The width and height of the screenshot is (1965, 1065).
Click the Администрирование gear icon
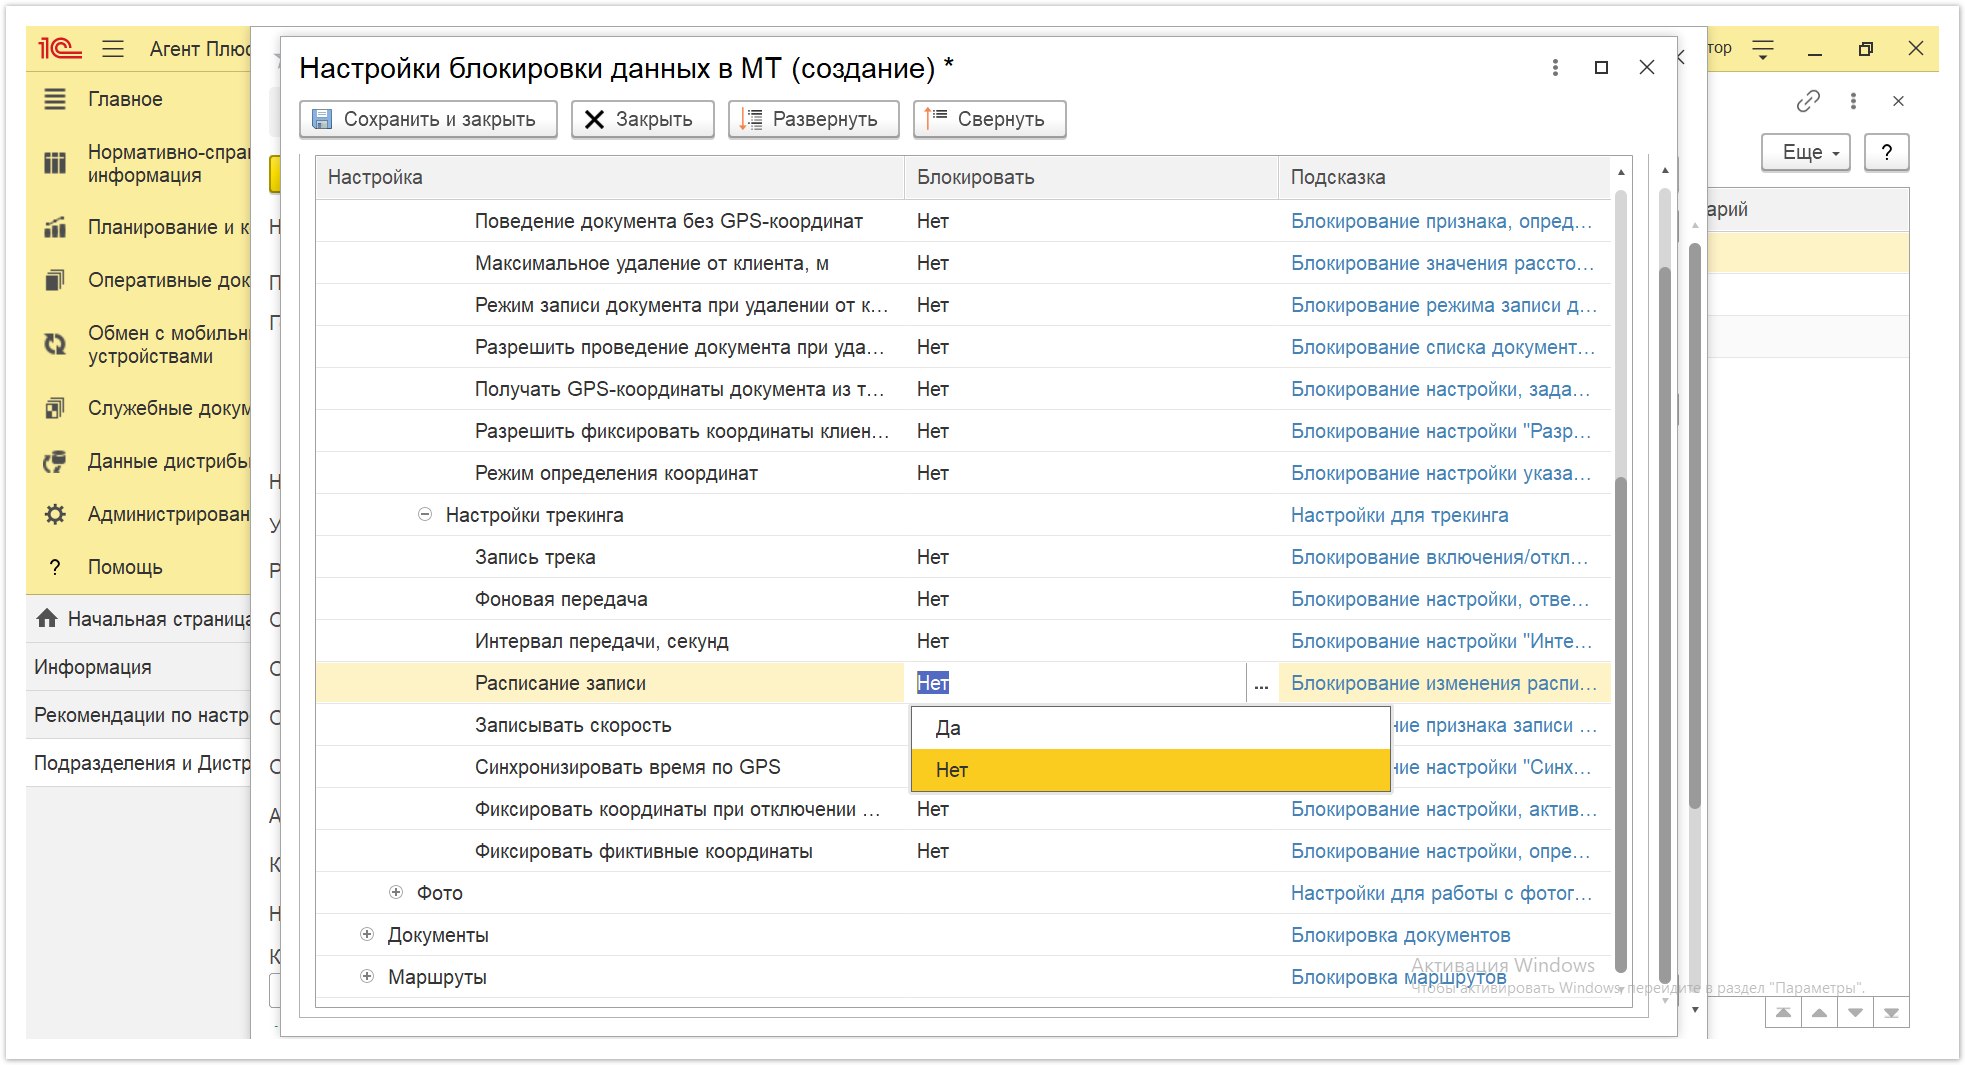[x=55, y=514]
